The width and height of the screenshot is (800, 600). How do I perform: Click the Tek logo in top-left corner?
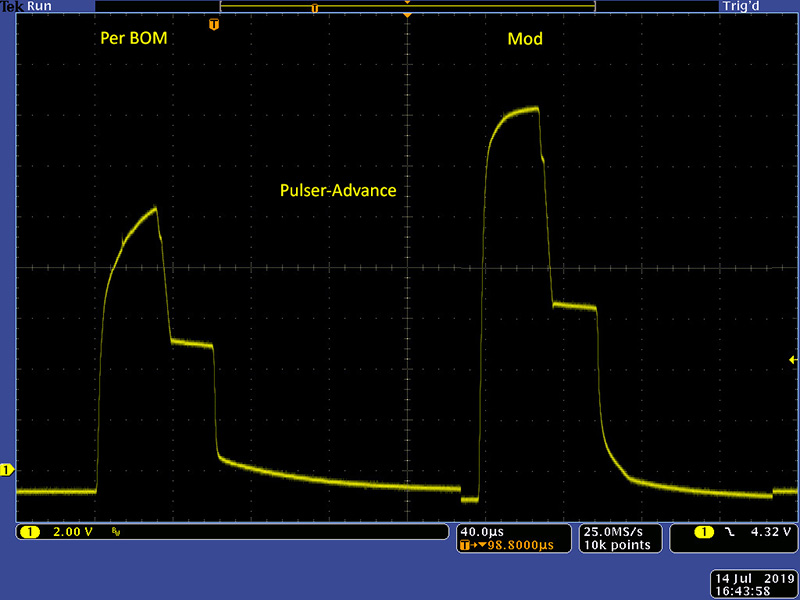pos(12,6)
